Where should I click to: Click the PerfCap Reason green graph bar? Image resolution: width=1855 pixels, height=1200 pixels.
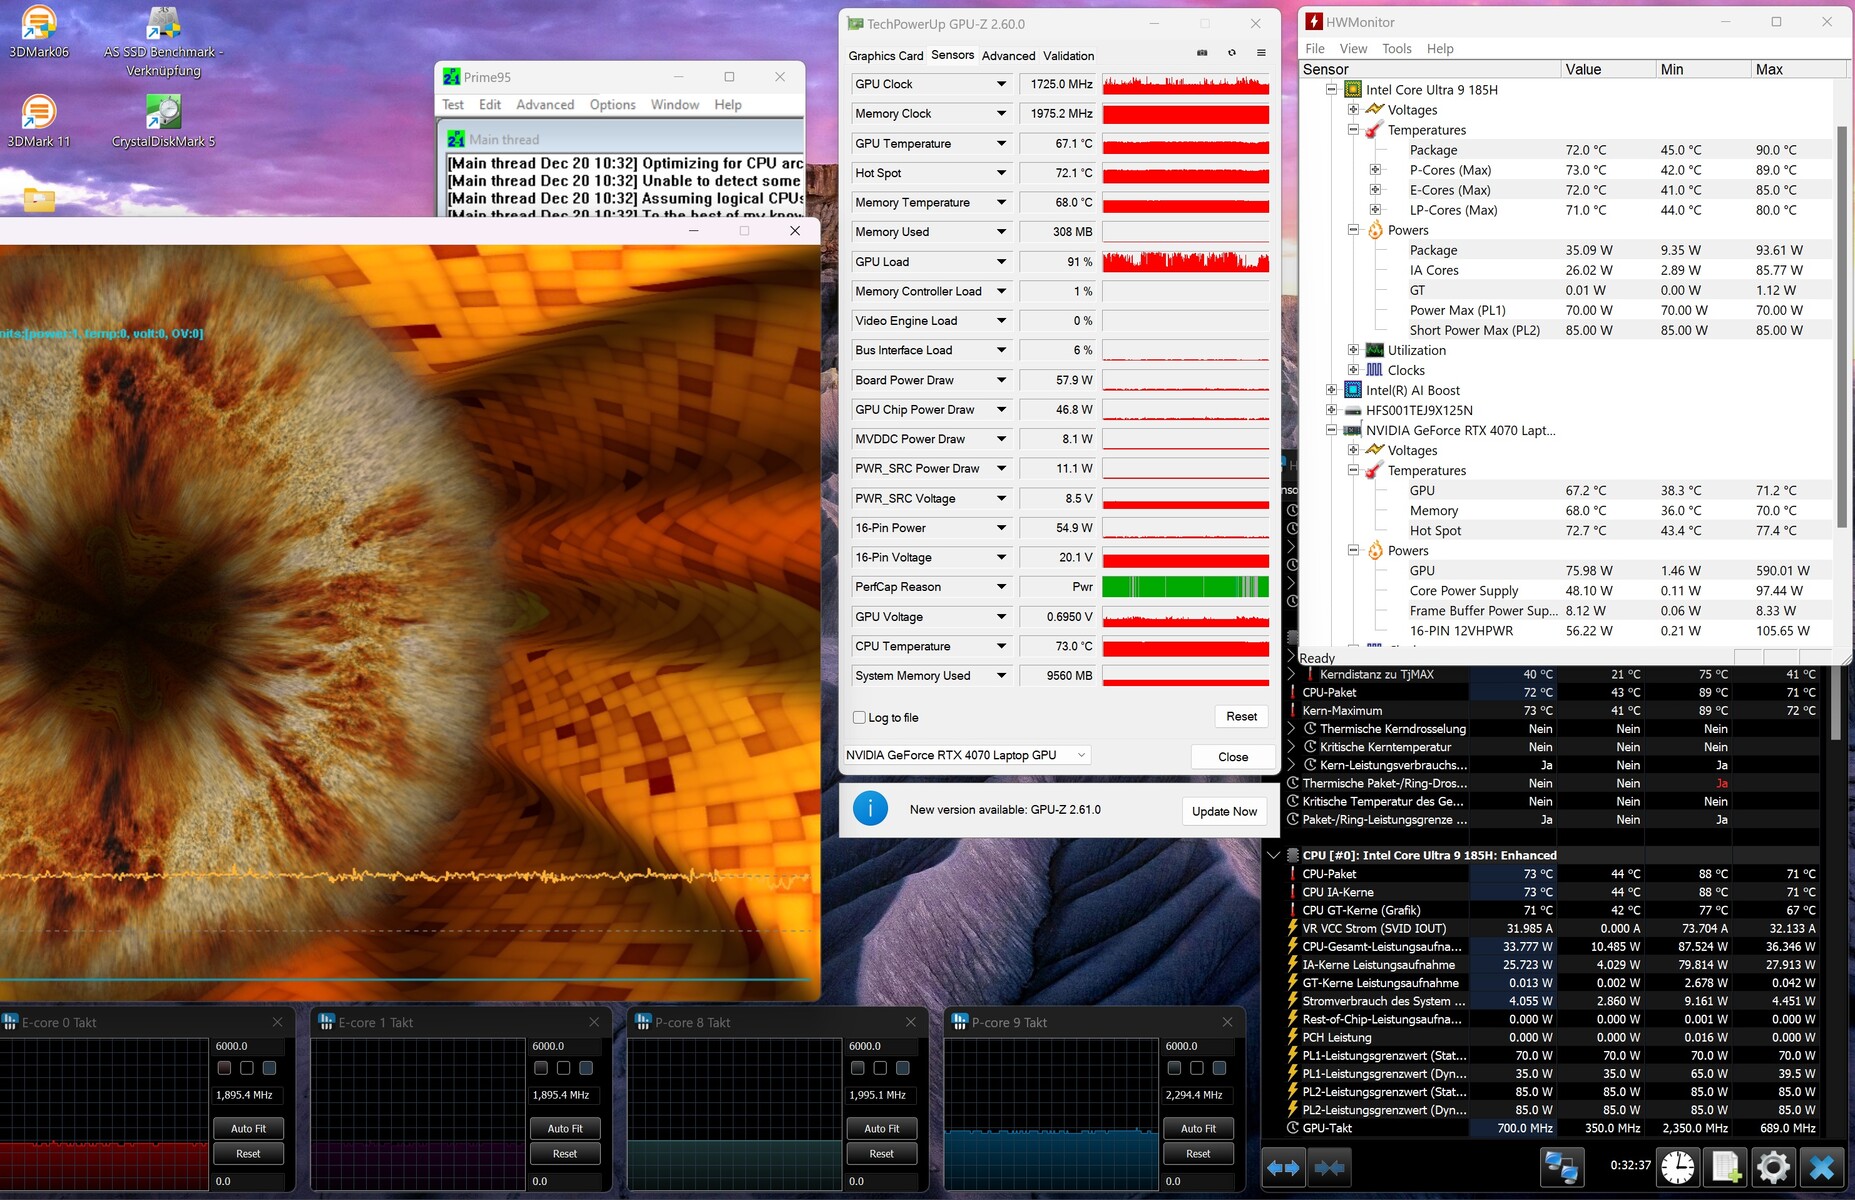point(1185,587)
